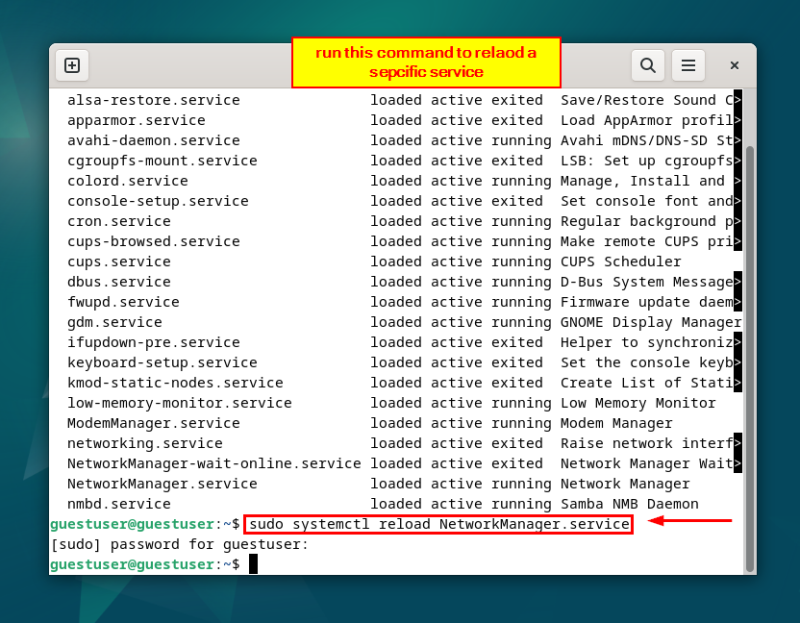Open the hamburger menu
Viewport: 800px width, 623px height.
[688, 64]
